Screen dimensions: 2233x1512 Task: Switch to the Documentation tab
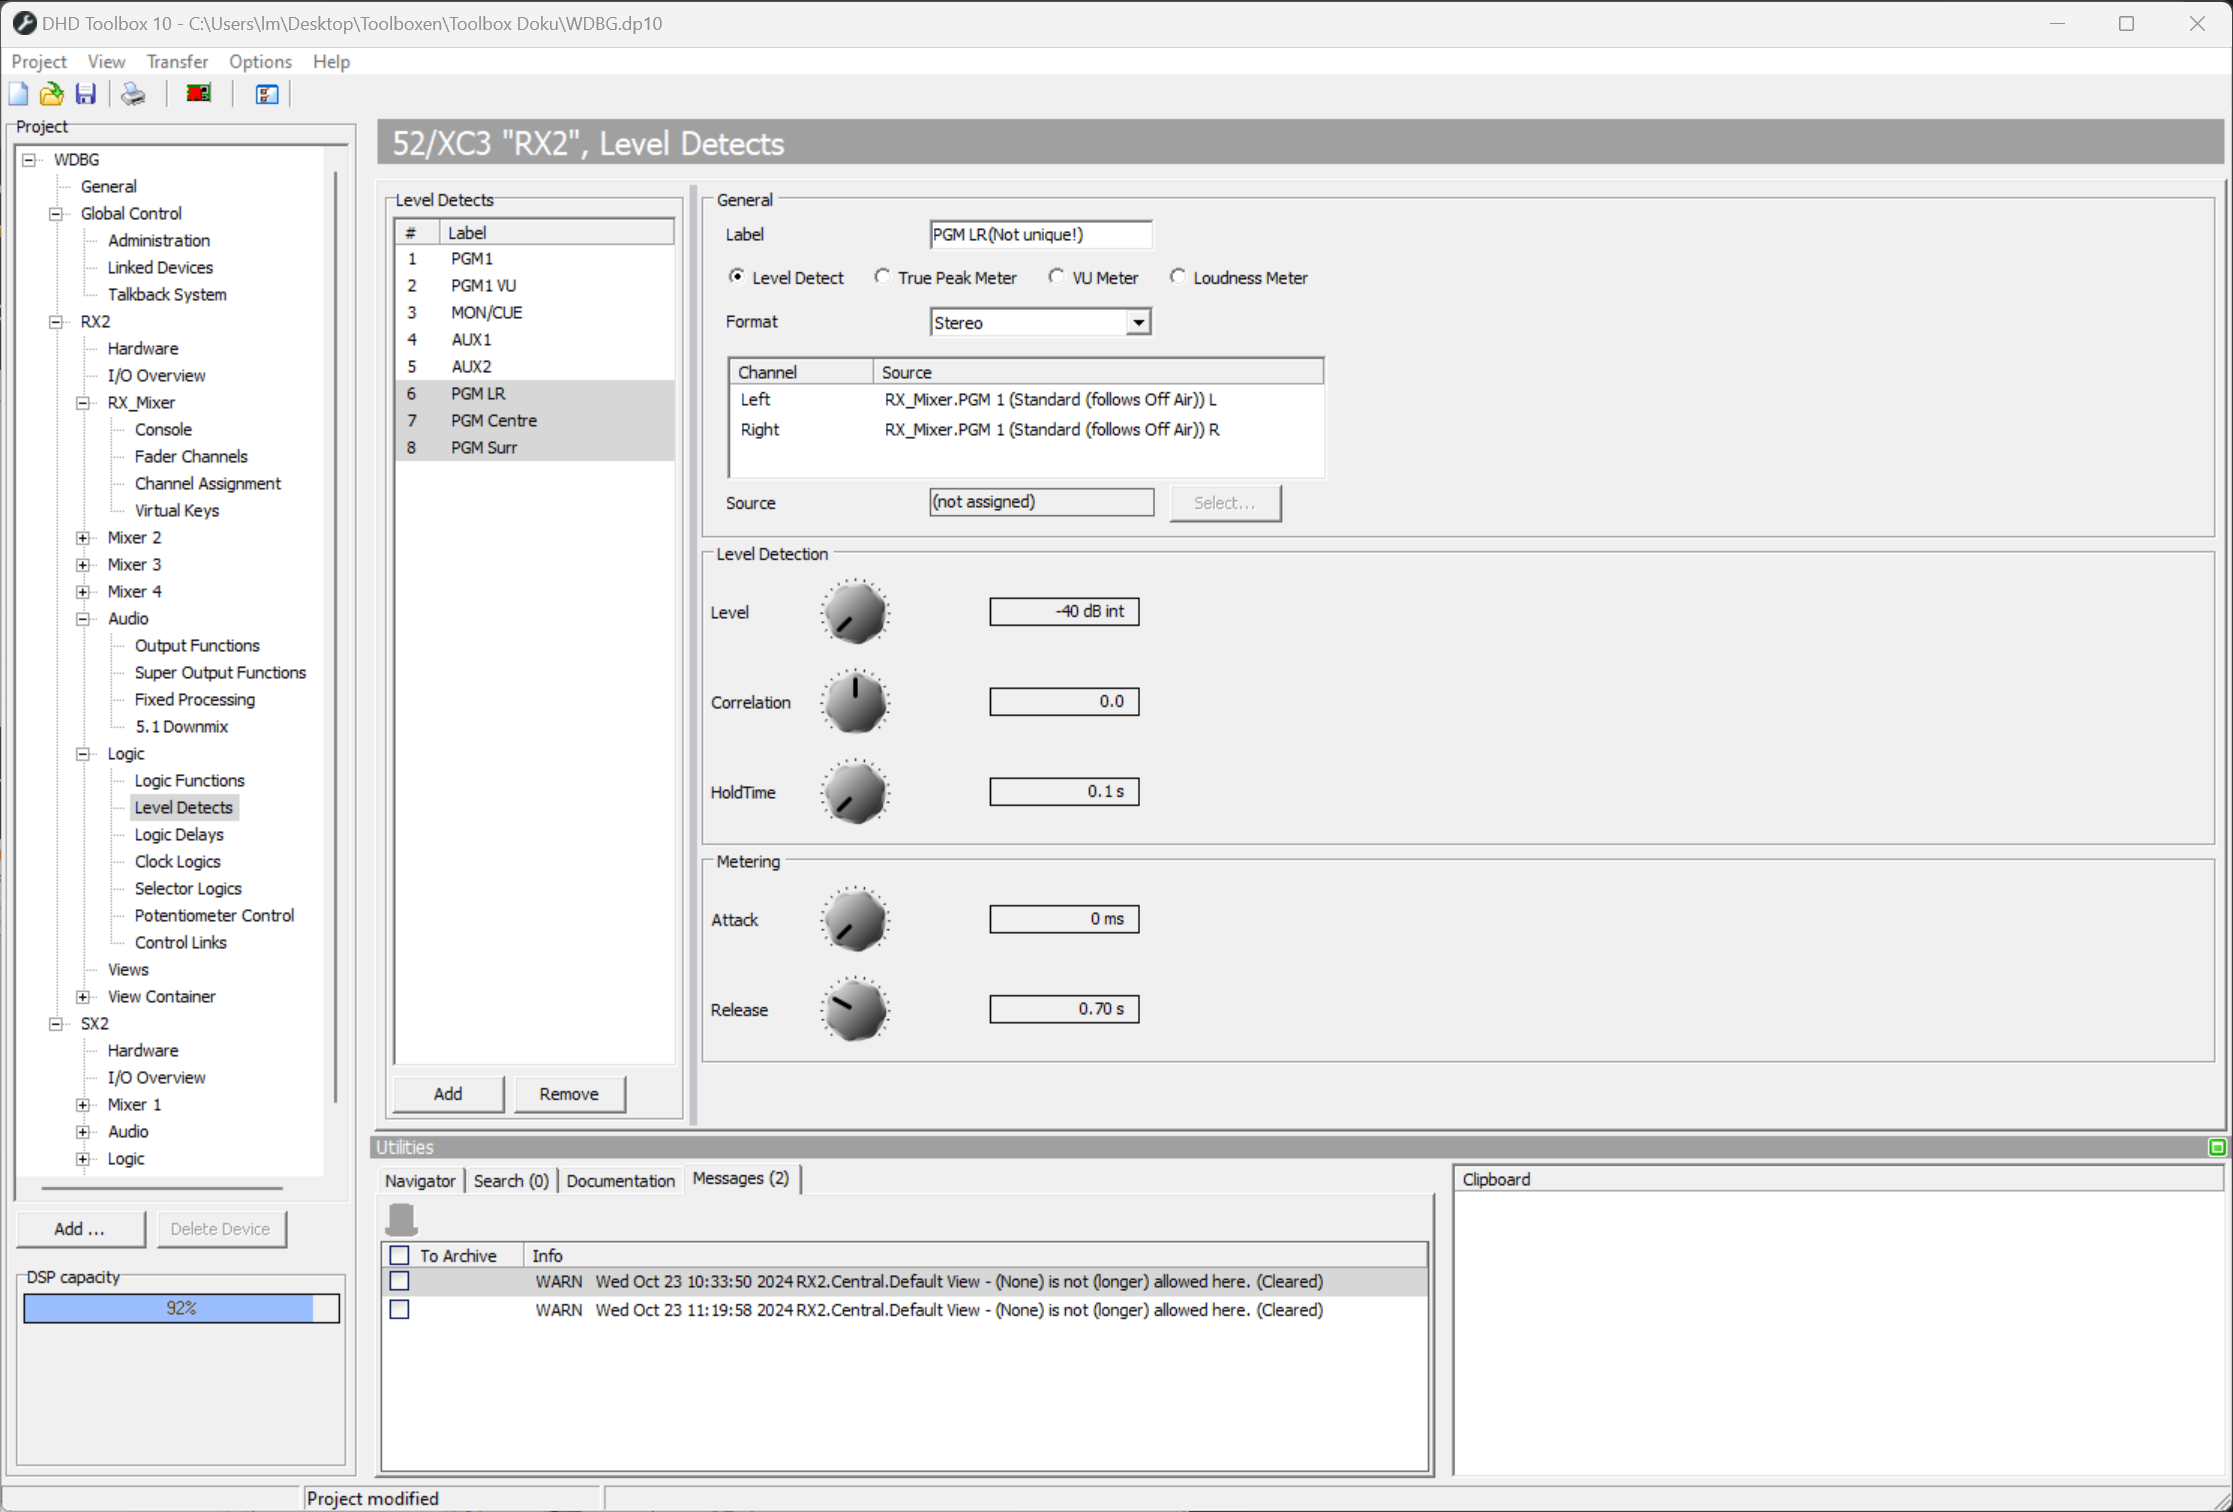coord(620,1180)
